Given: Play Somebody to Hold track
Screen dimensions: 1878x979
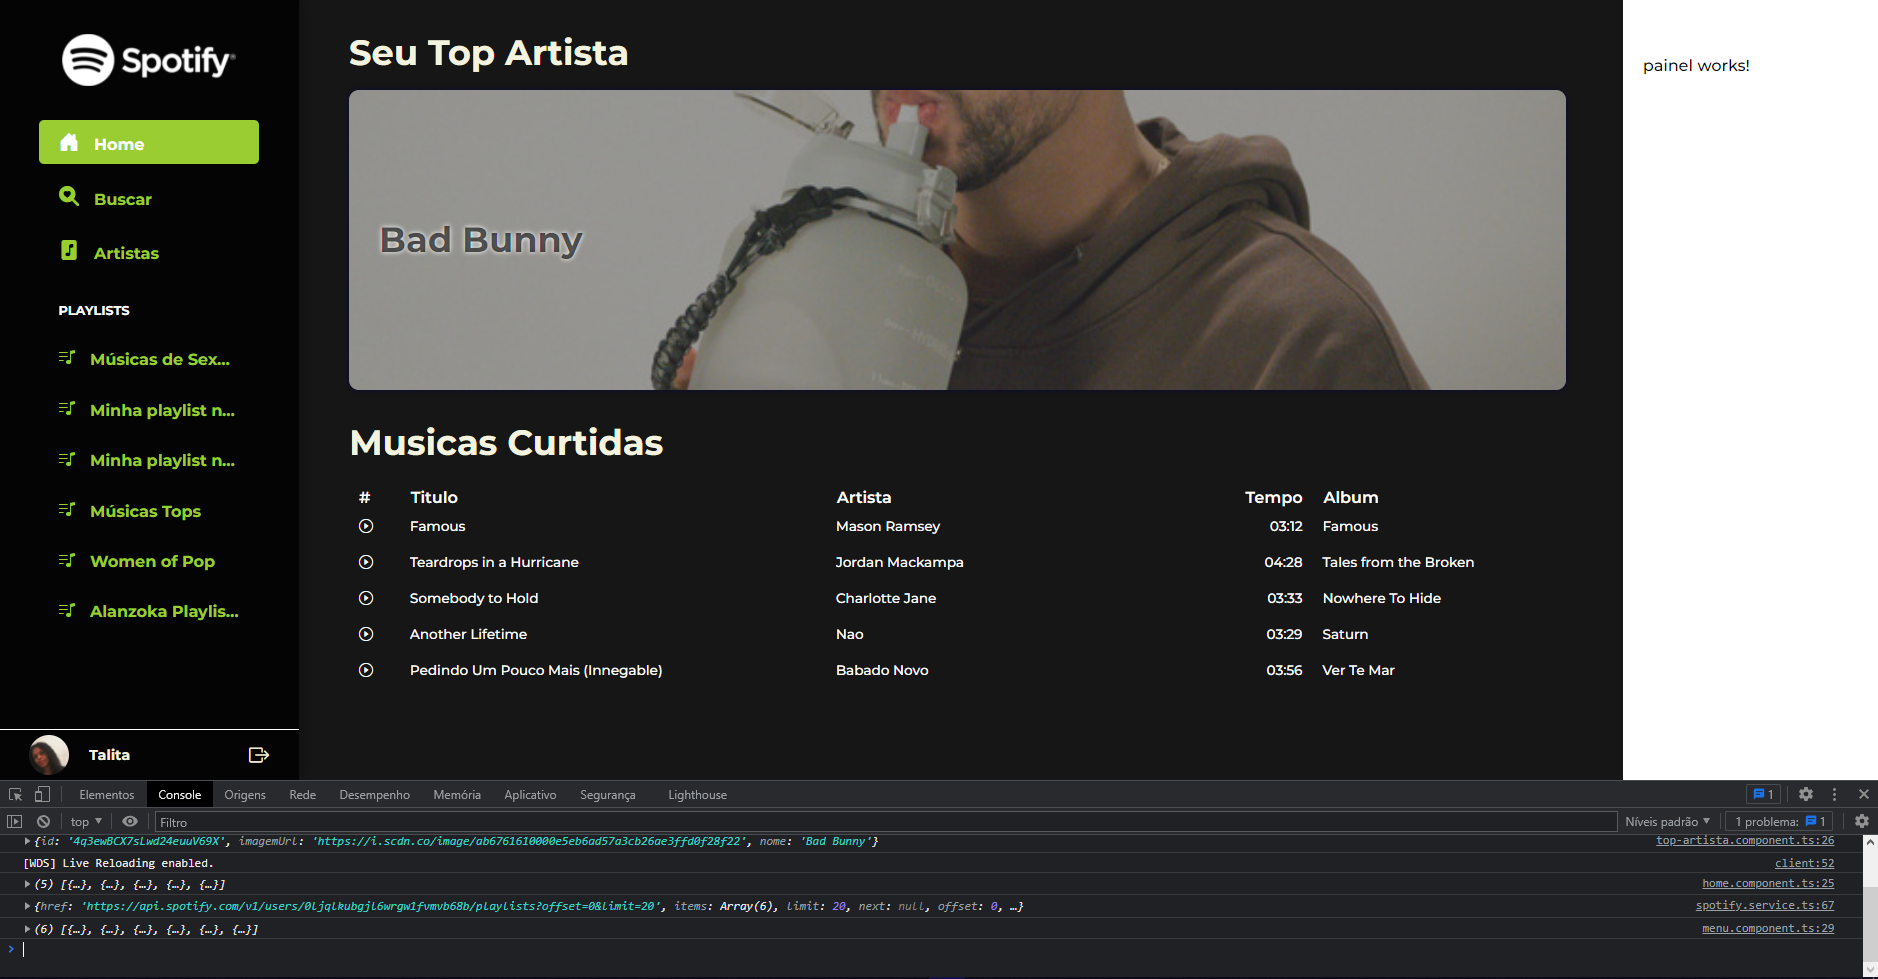Looking at the screenshot, I should pos(366,598).
